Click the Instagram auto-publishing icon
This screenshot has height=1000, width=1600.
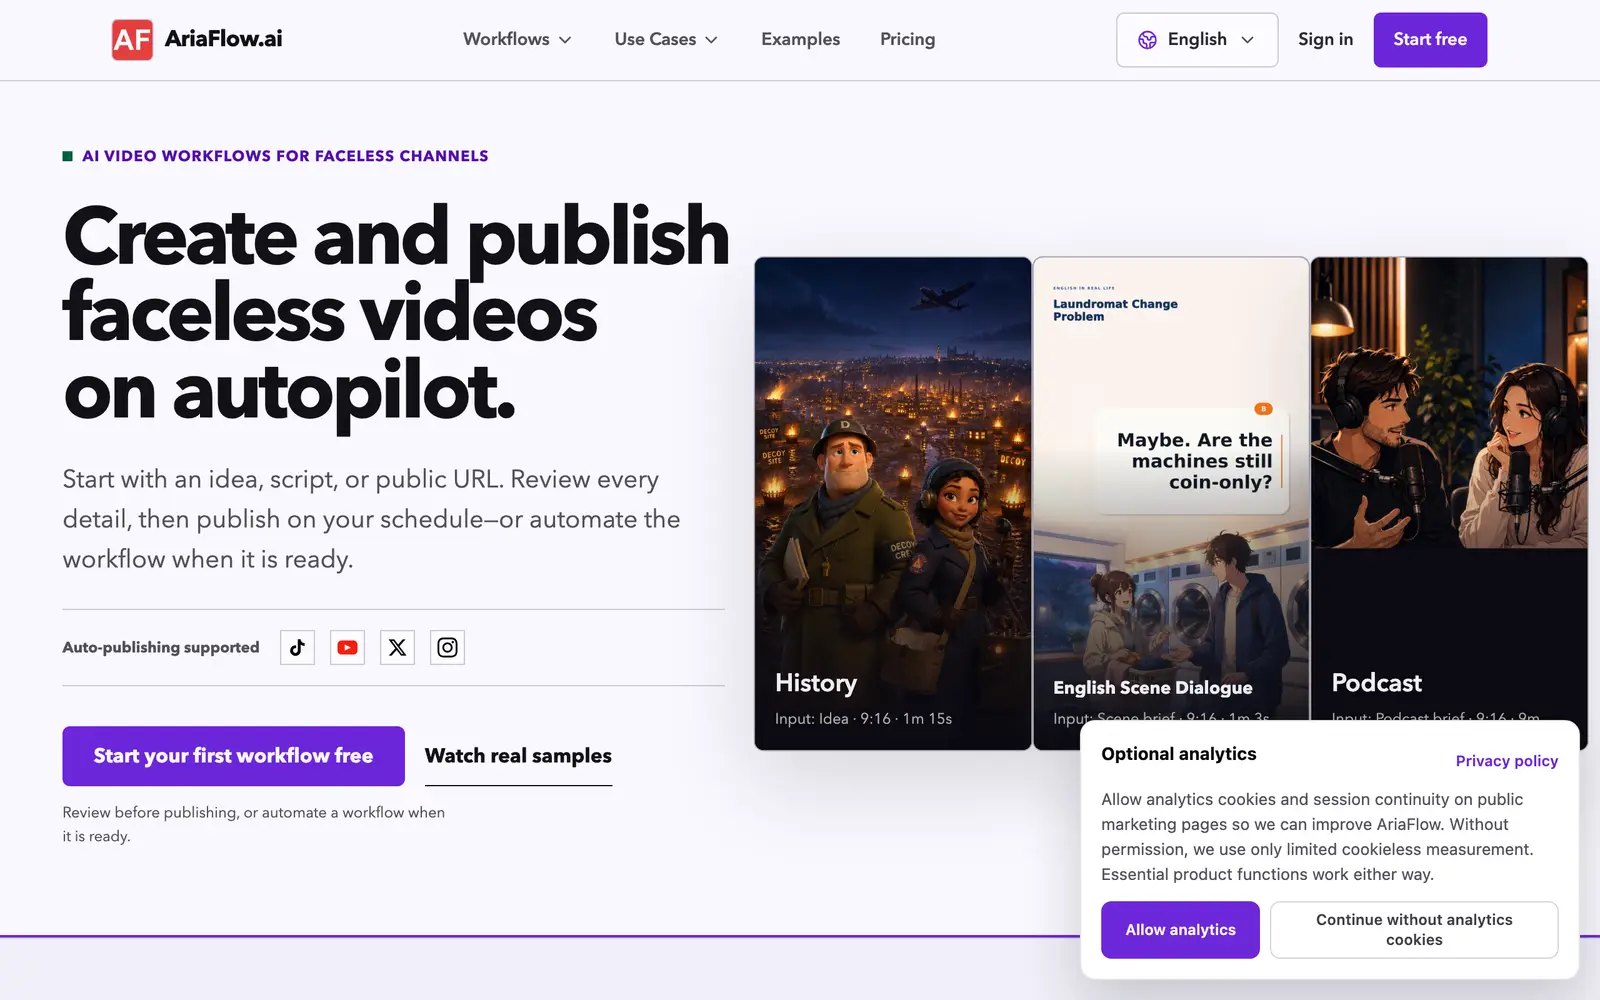(x=447, y=648)
